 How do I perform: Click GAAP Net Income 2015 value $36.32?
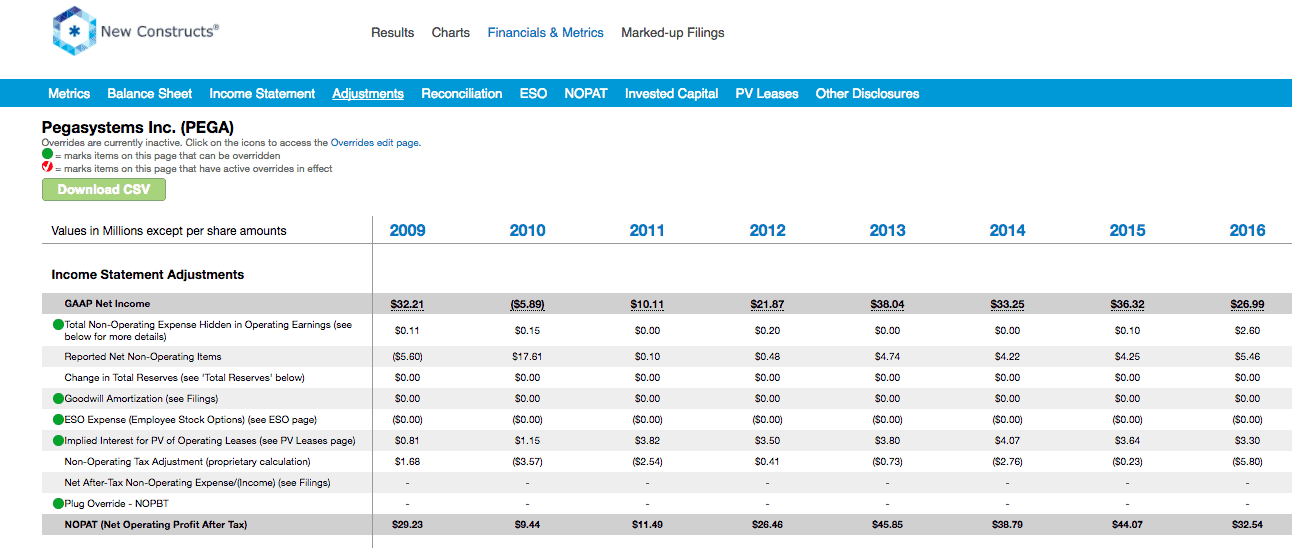[1127, 304]
